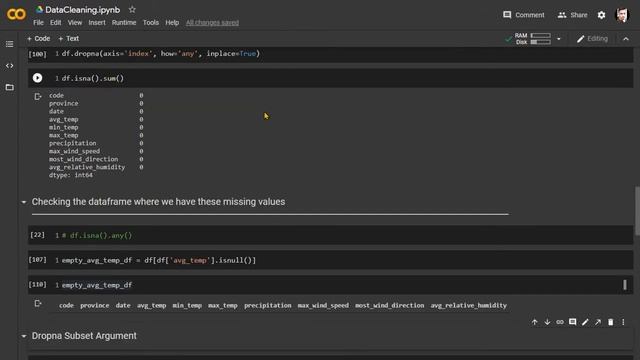Open the Google Drive file icon
Viewport: 640px width, 360px height.
[x=39, y=9]
